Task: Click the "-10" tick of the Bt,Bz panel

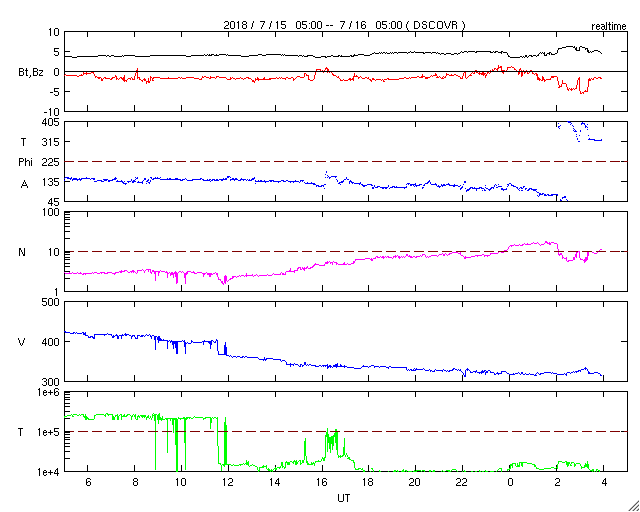Action: (x=51, y=111)
